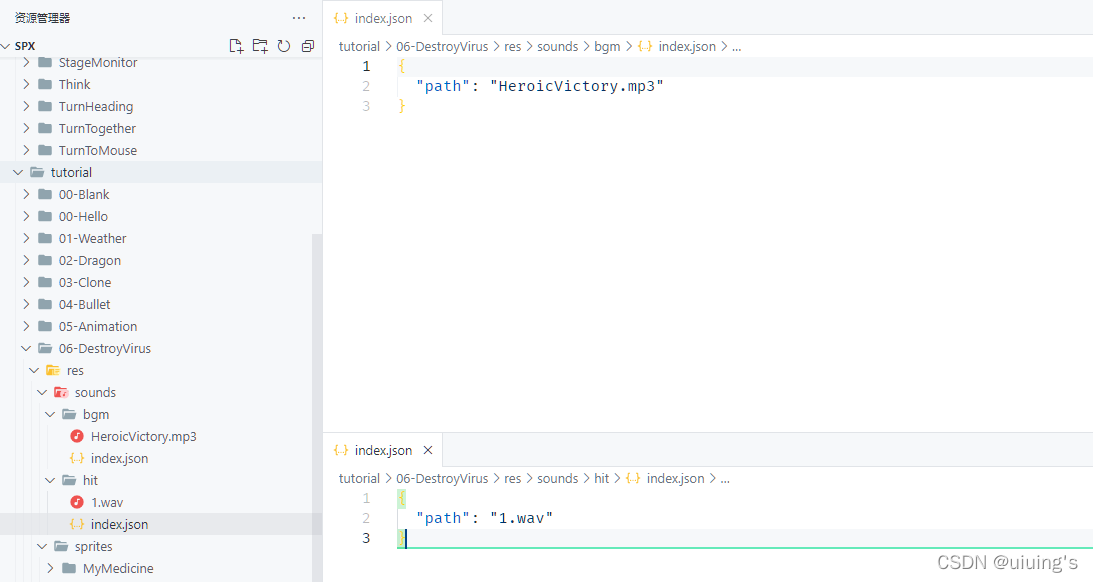The height and width of the screenshot is (582, 1093).
Task: Select the 04-Bullet folder
Action: [x=161, y=304]
